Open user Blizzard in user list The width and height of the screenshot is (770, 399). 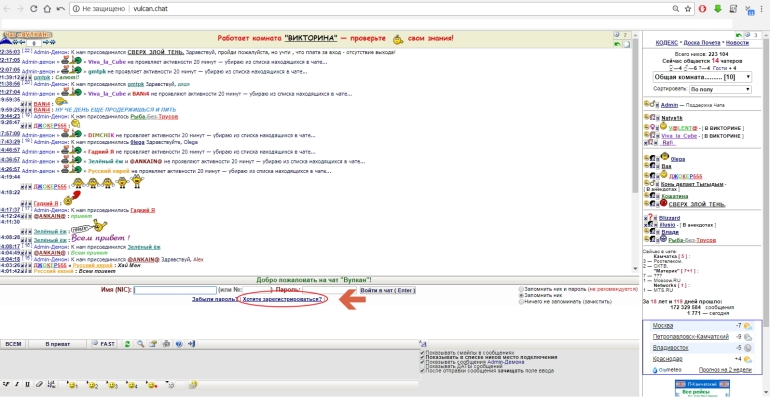tap(669, 218)
